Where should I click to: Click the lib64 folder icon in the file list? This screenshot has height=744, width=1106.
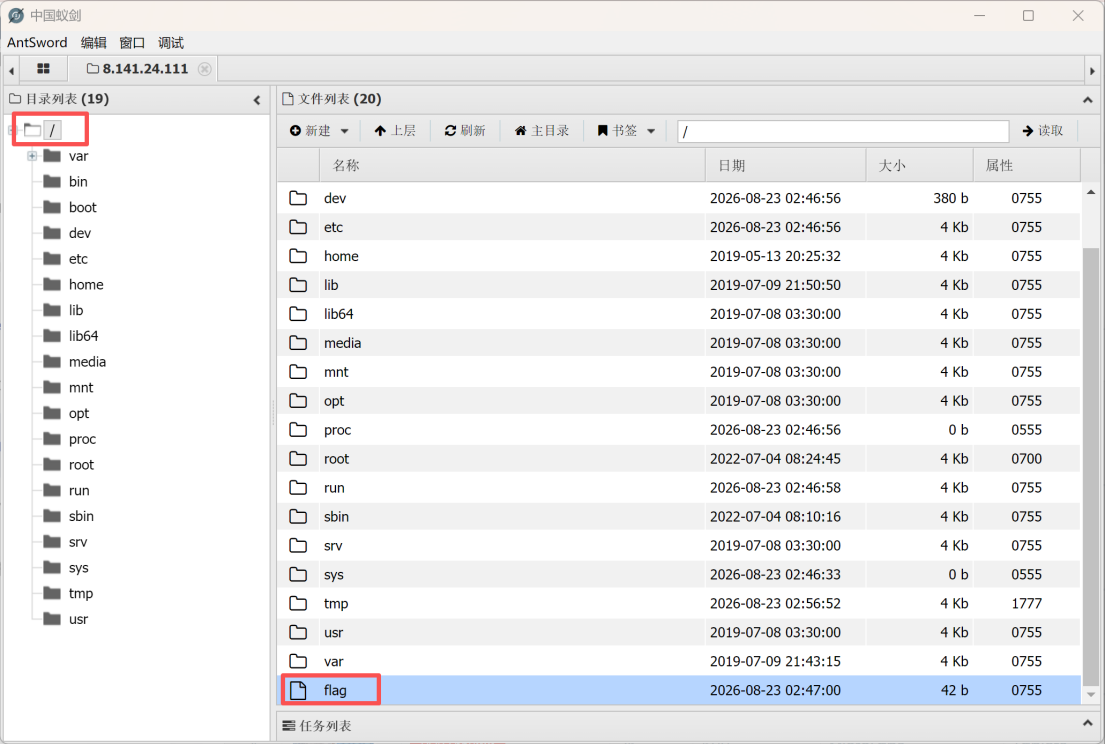[x=298, y=314]
